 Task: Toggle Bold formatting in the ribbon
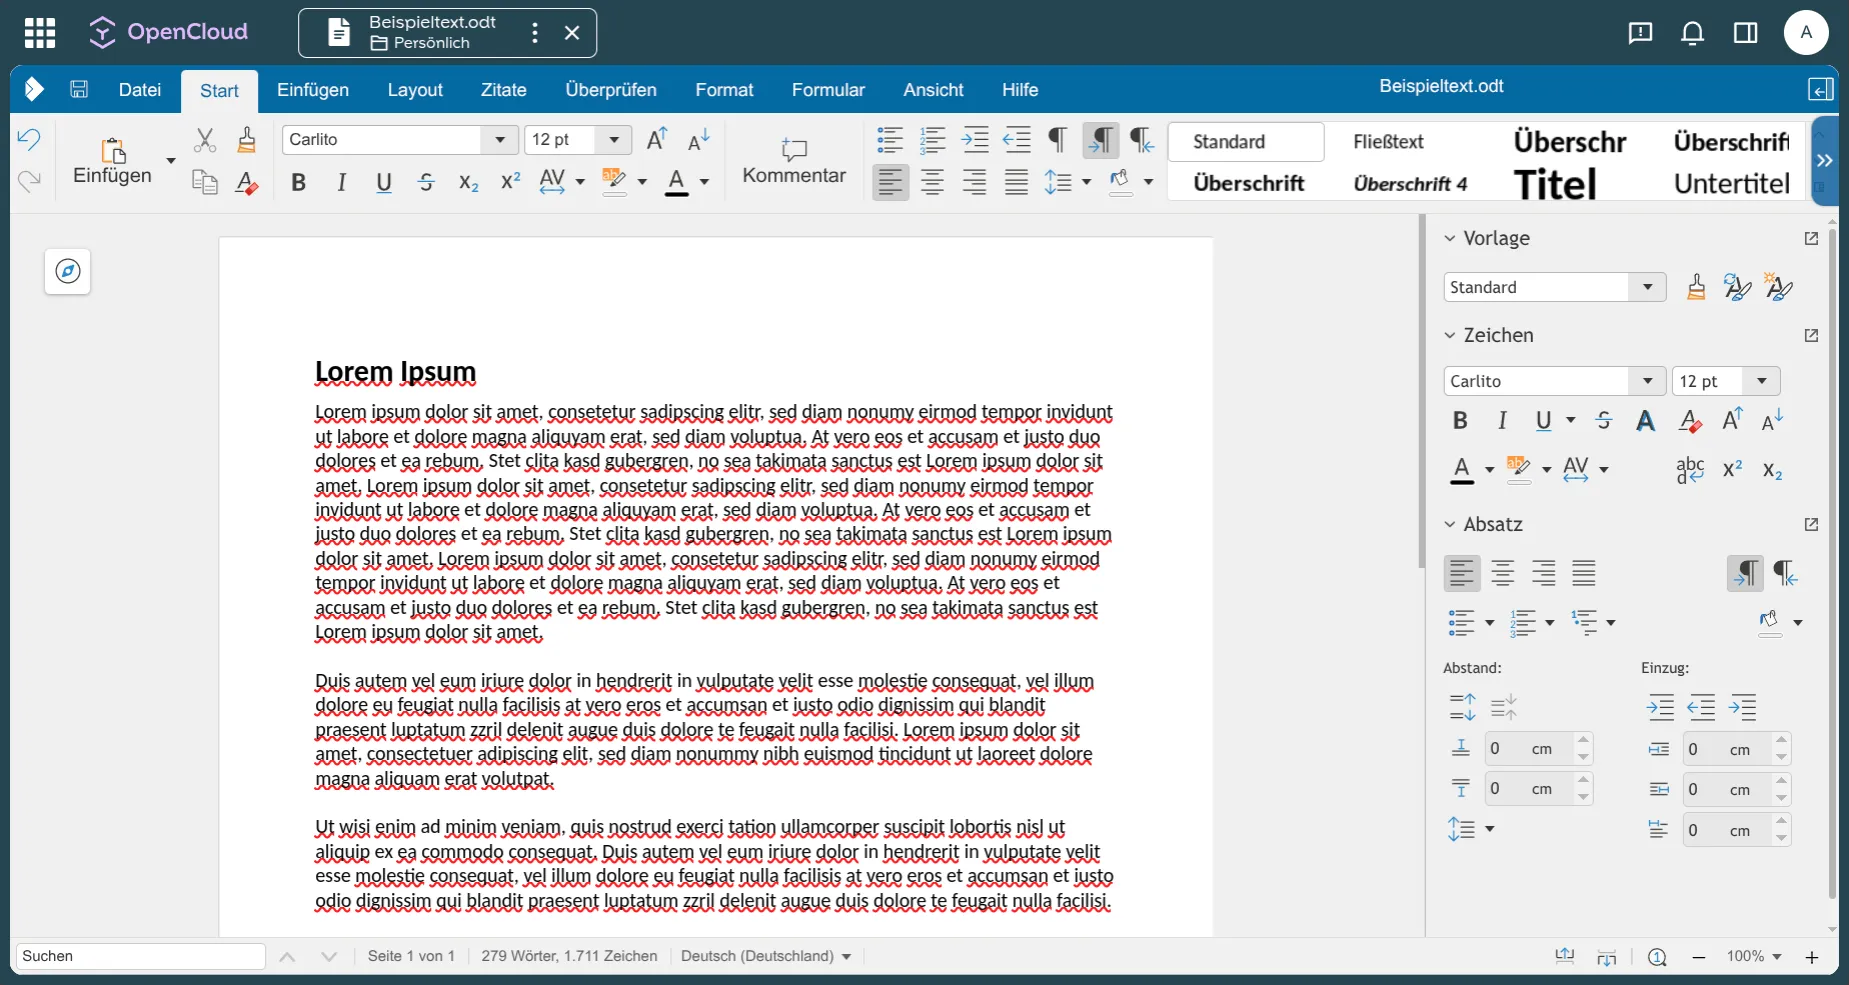tap(298, 182)
